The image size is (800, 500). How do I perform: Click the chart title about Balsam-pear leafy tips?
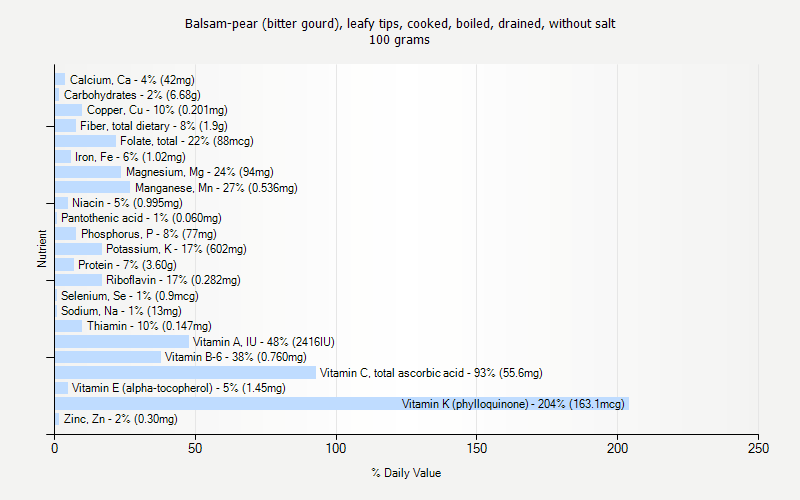pos(400,23)
